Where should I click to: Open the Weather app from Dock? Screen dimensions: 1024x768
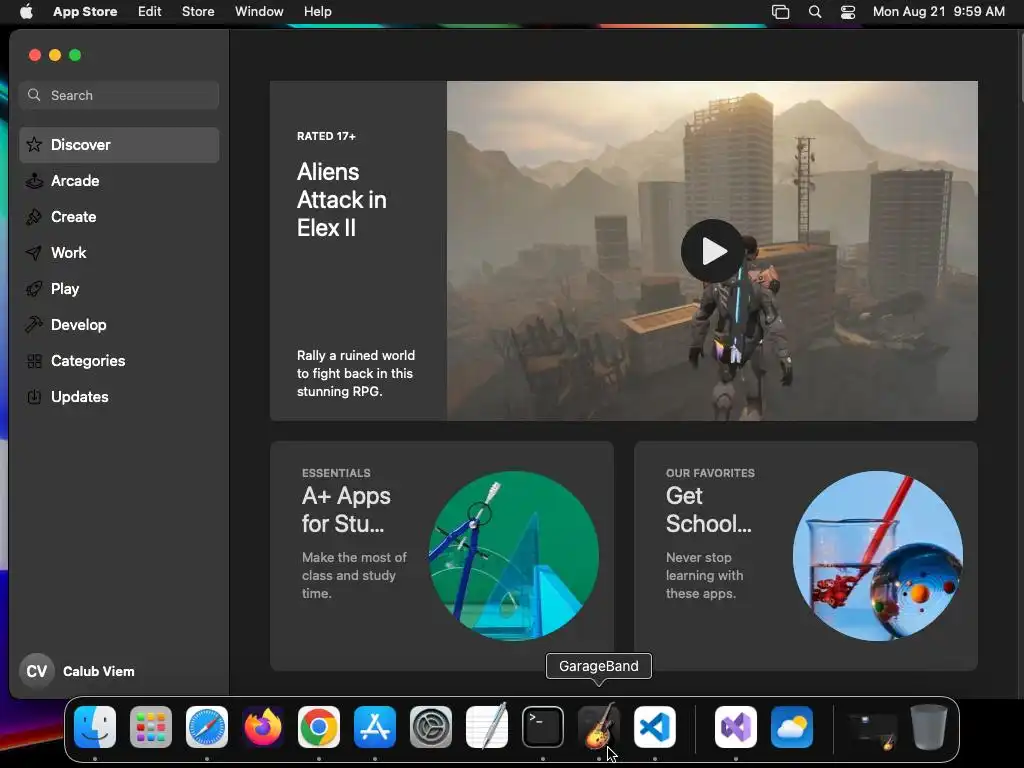(x=792, y=727)
